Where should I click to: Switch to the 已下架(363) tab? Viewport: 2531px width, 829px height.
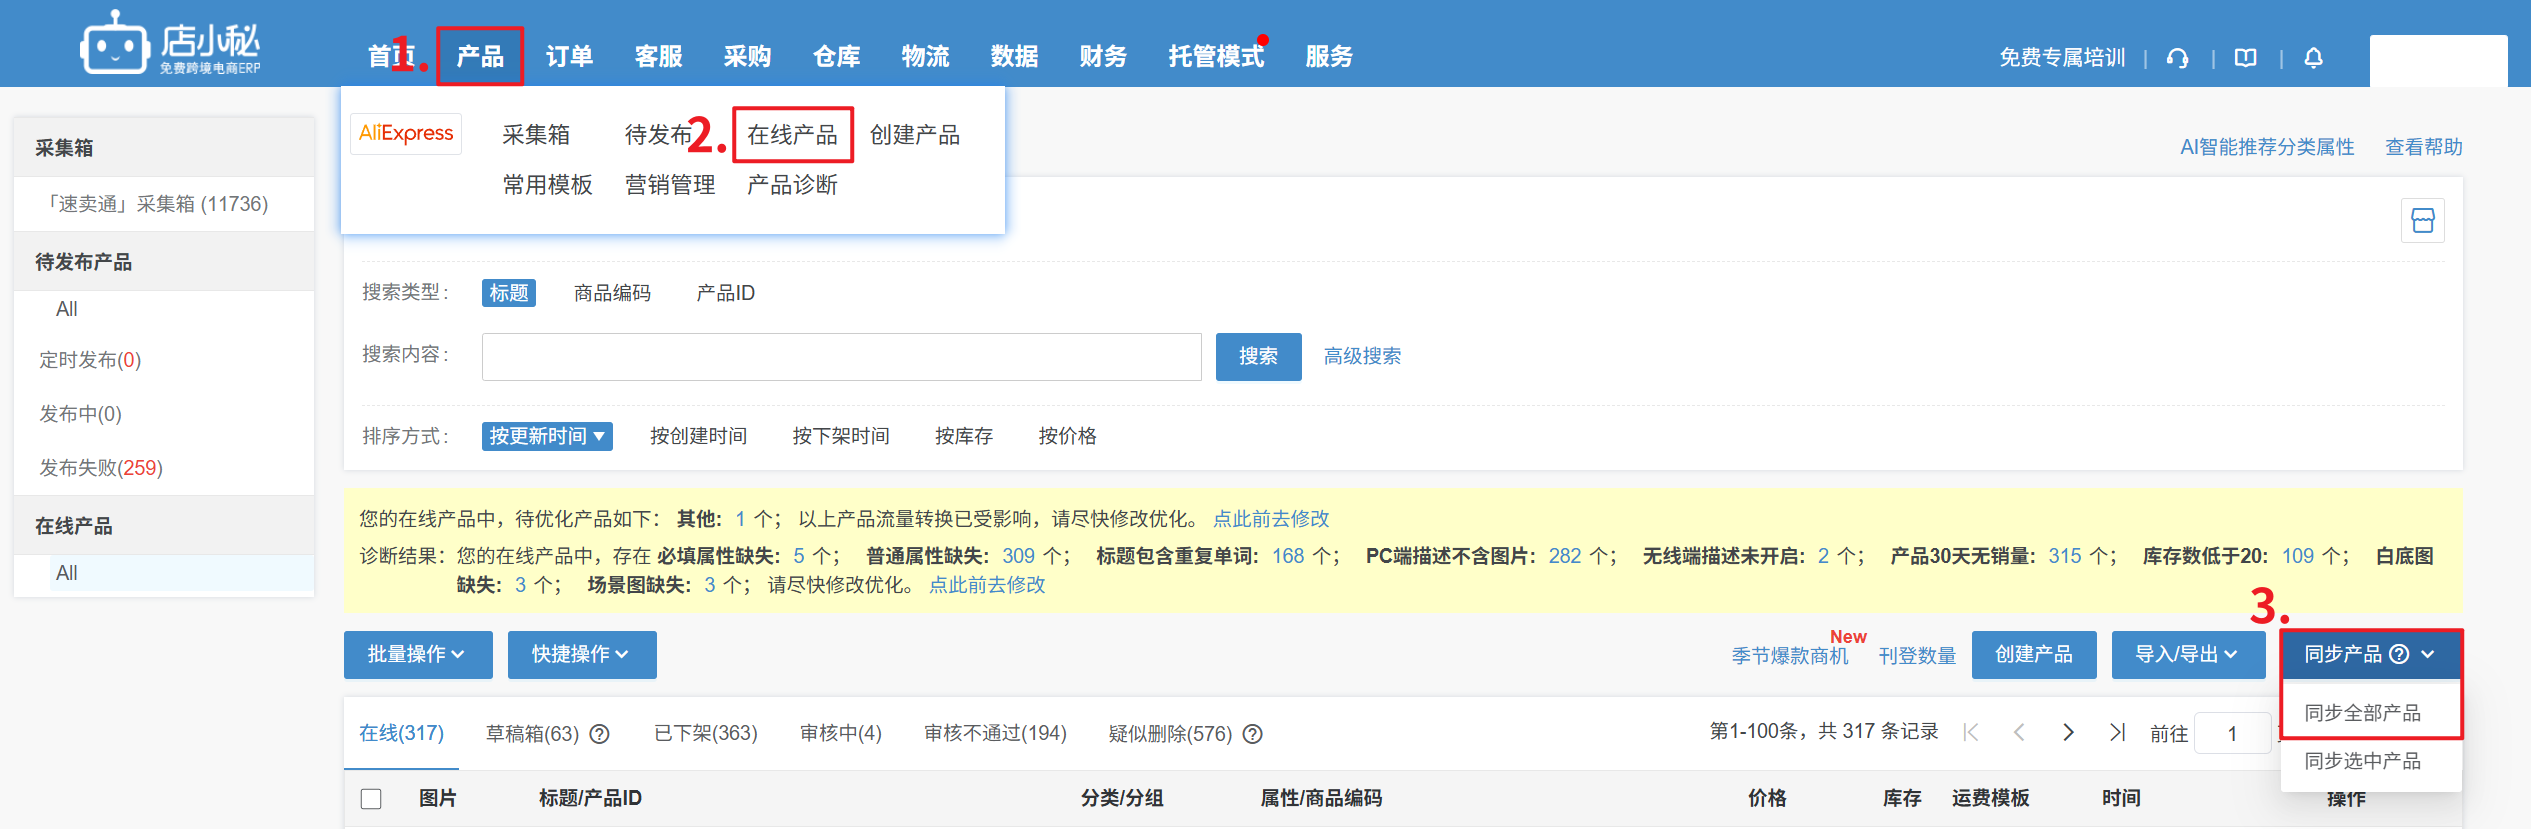(x=705, y=734)
